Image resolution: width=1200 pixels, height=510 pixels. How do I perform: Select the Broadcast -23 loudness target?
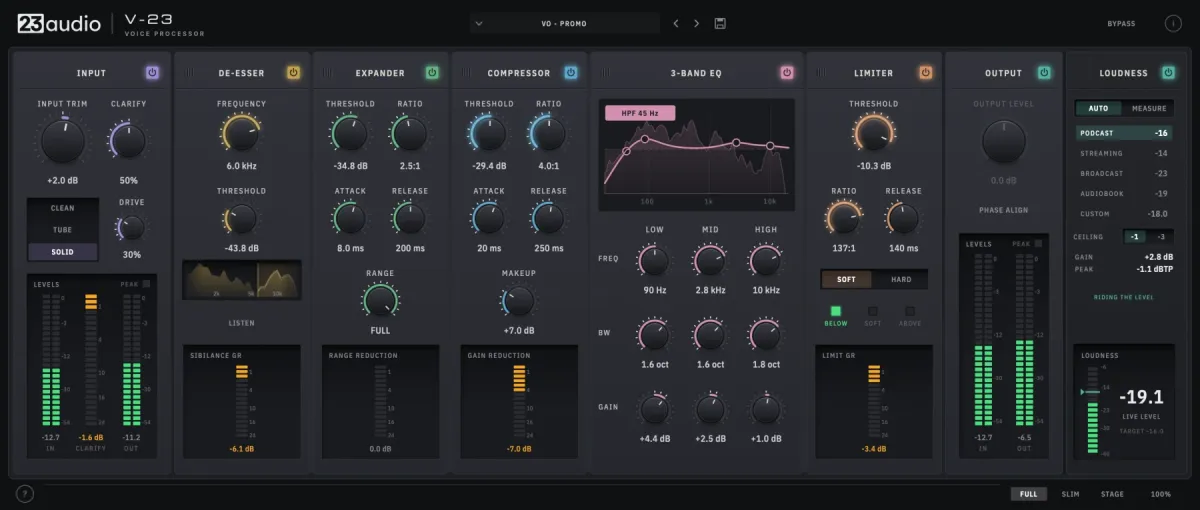click(1124, 173)
